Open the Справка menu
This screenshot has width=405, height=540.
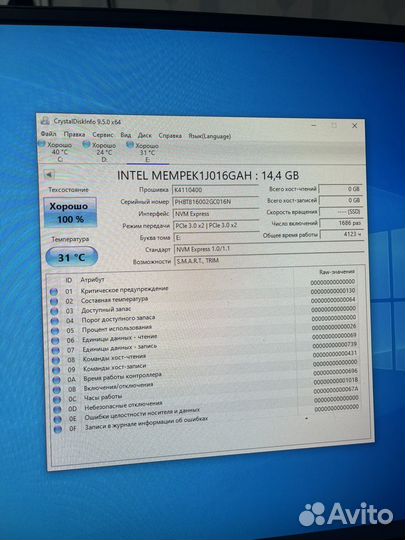pyautogui.click(x=170, y=136)
